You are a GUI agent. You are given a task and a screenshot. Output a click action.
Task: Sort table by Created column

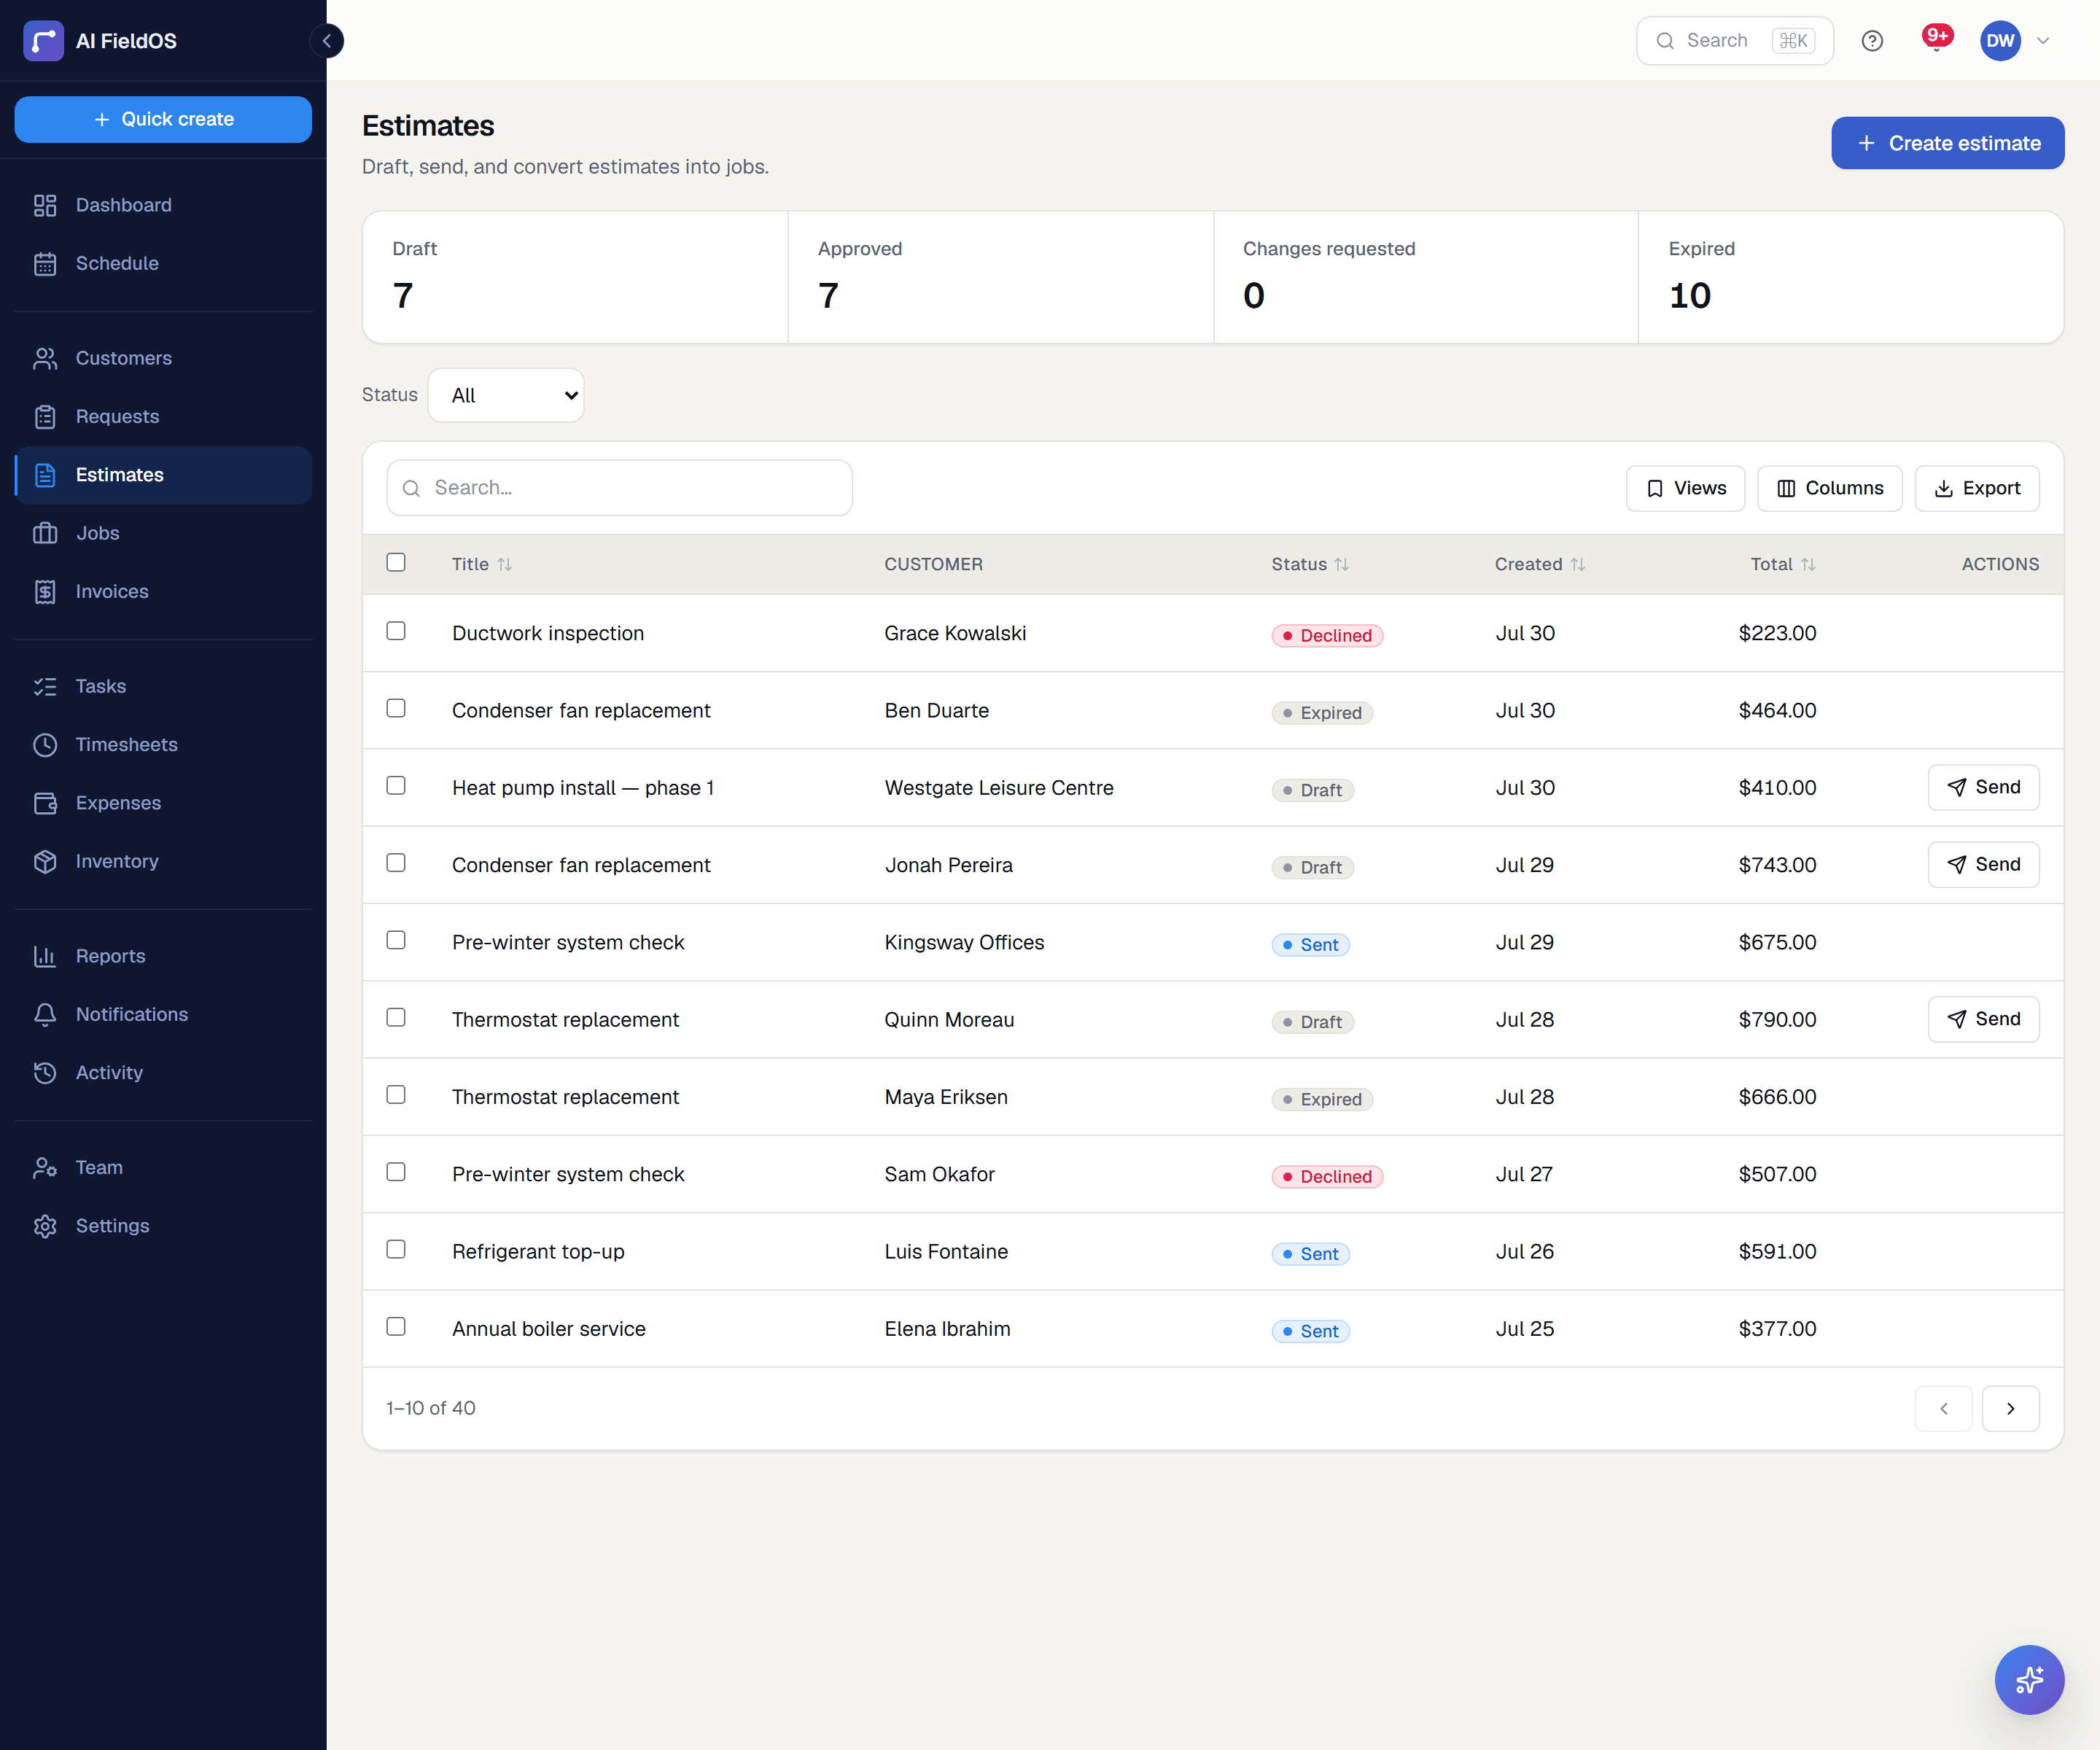pyautogui.click(x=1540, y=564)
